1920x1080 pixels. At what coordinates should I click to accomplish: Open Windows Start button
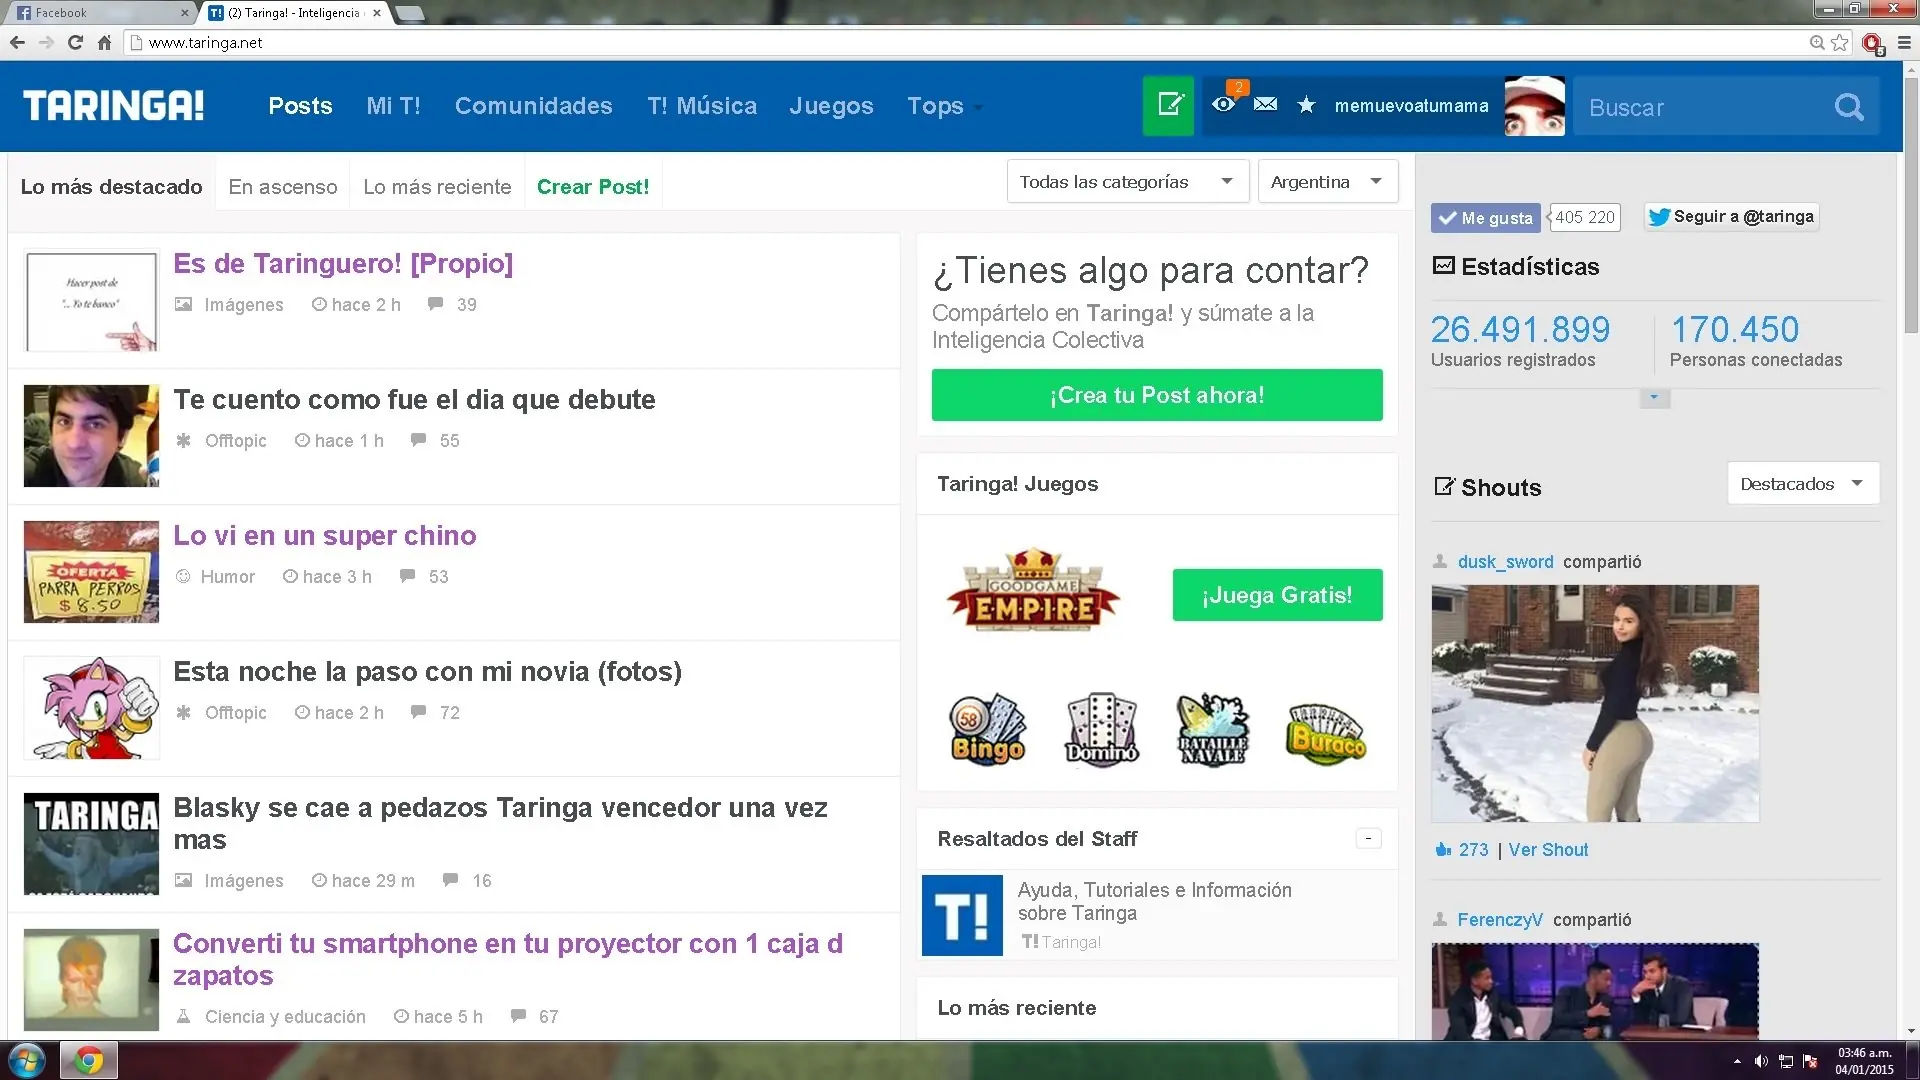tap(27, 1060)
